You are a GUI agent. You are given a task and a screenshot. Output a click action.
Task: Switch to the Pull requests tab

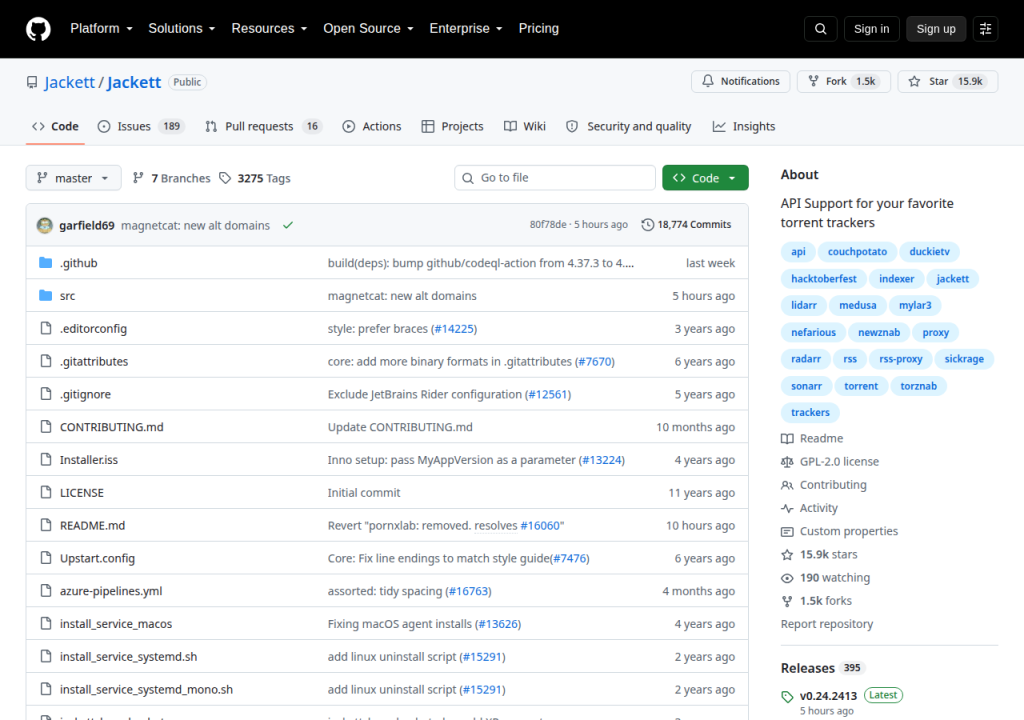tap(264, 127)
